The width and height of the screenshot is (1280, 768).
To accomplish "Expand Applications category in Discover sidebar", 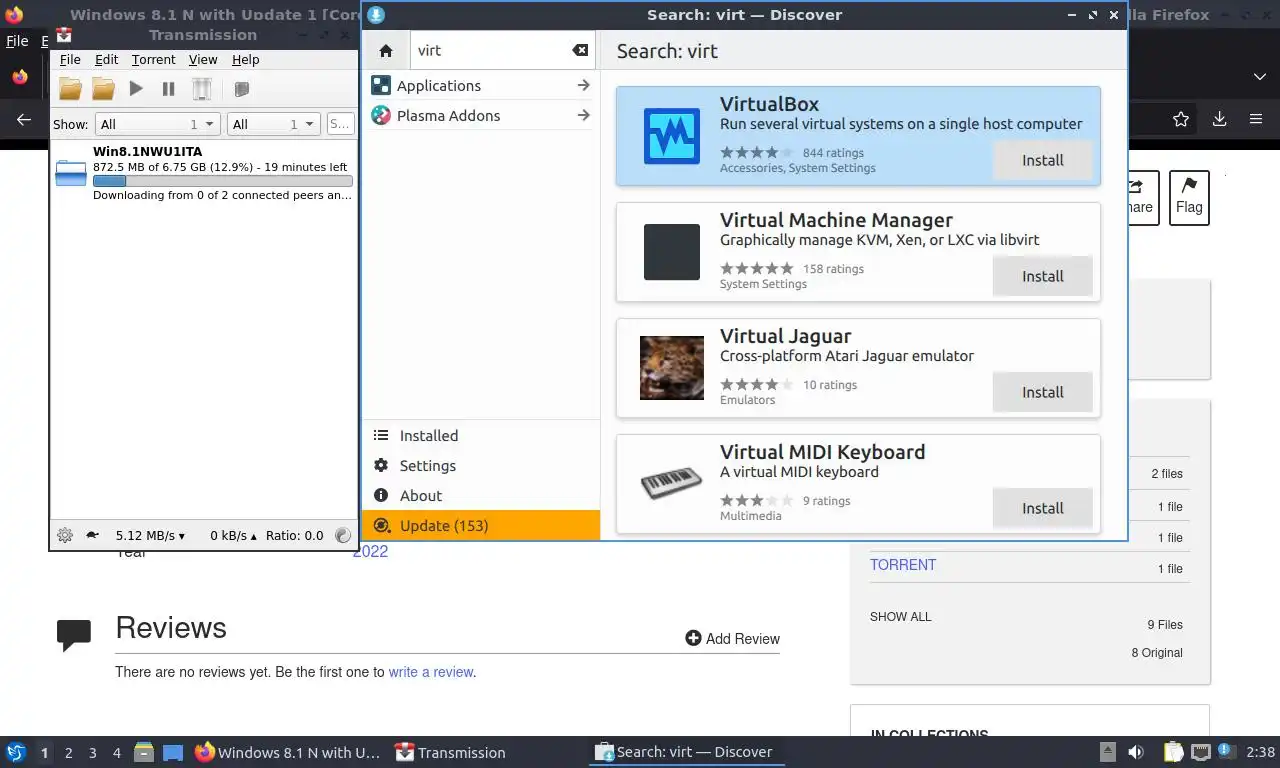I will pyautogui.click(x=481, y=85).
